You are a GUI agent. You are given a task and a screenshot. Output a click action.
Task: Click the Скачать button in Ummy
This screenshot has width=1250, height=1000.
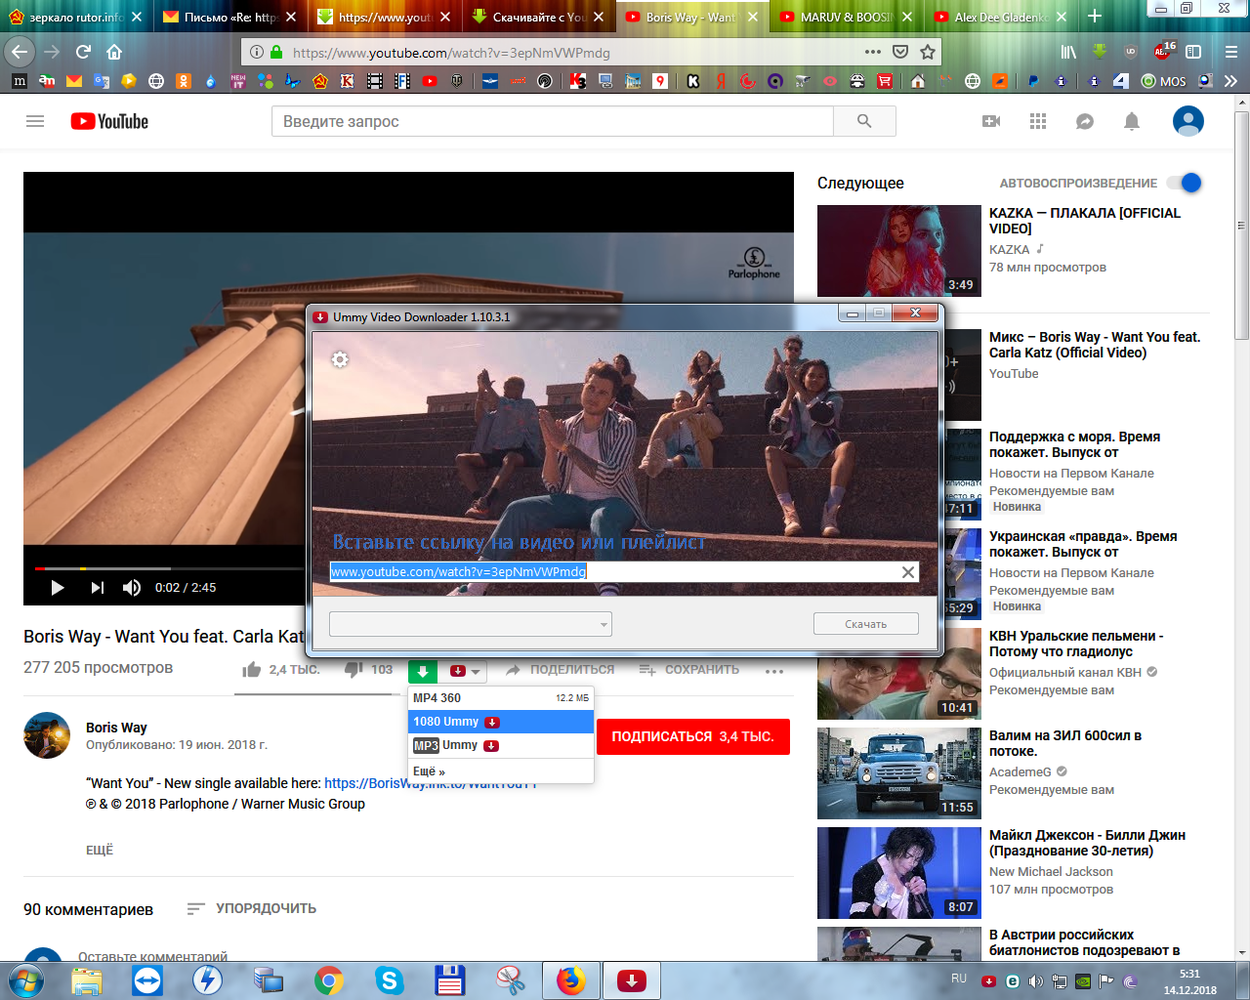point(866,624)
